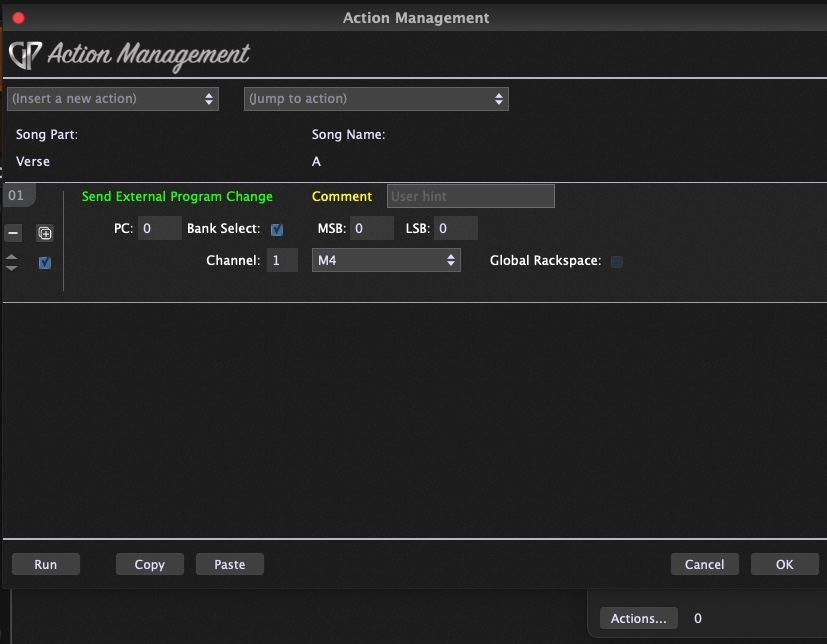Click the Bank Select: label
This screenshot has height=644, width=827.
coord(224,228)
